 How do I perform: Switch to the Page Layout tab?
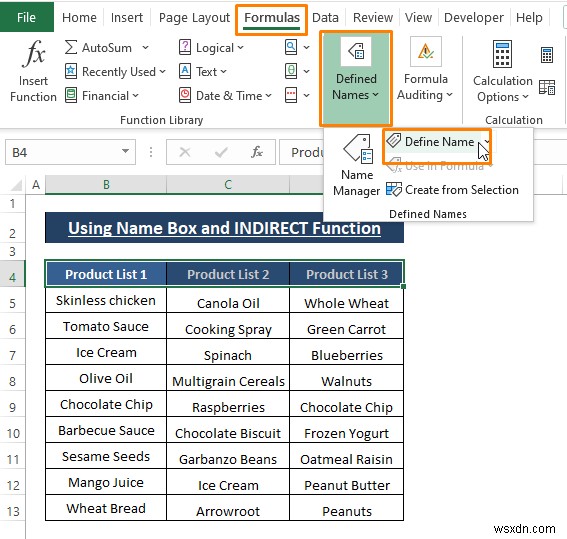tap(194, 18)
